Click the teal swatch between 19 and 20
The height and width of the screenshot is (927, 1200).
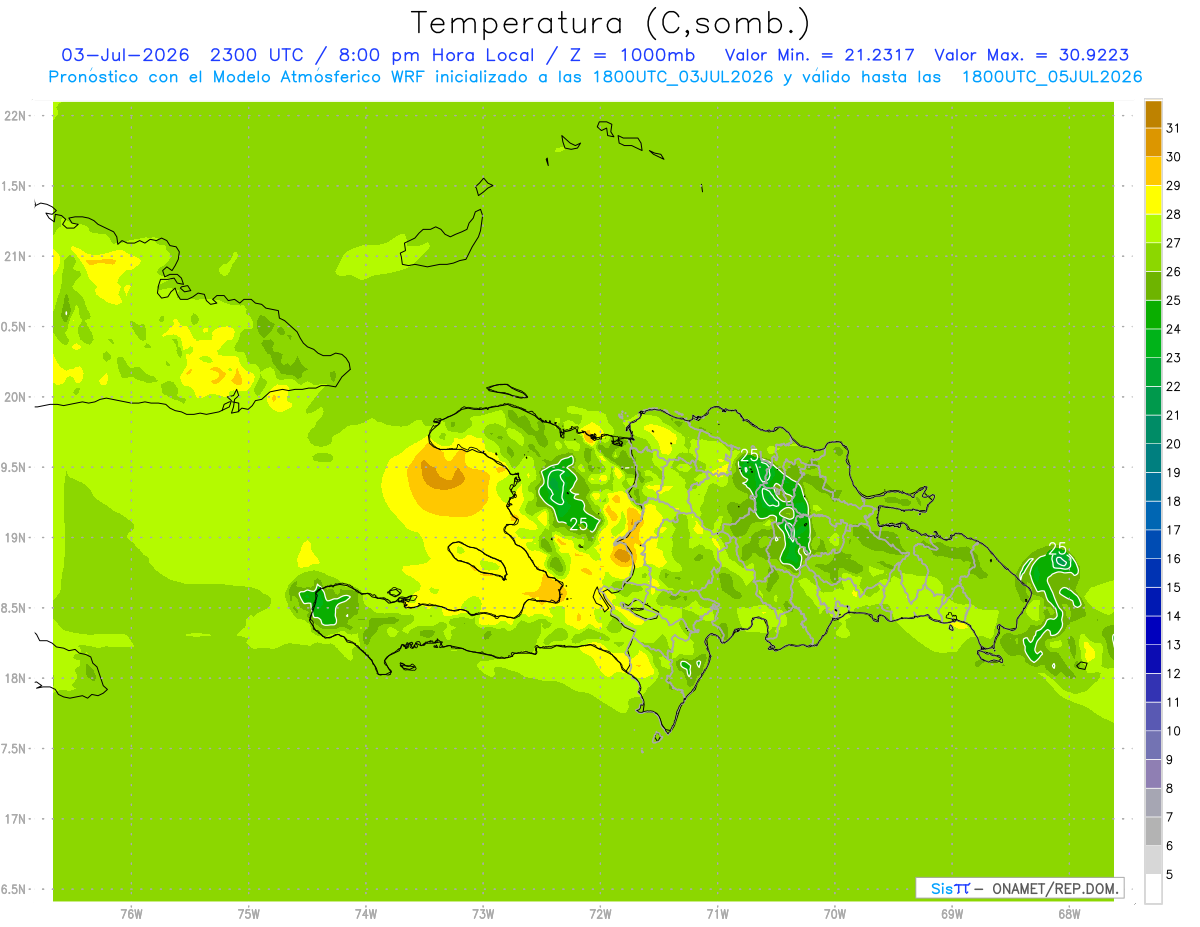1153,458
